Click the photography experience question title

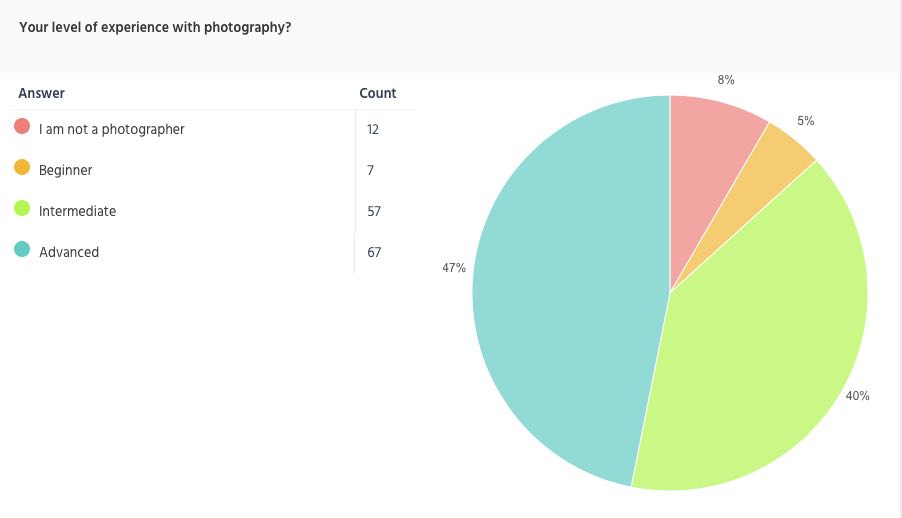(x=155, y=27)
